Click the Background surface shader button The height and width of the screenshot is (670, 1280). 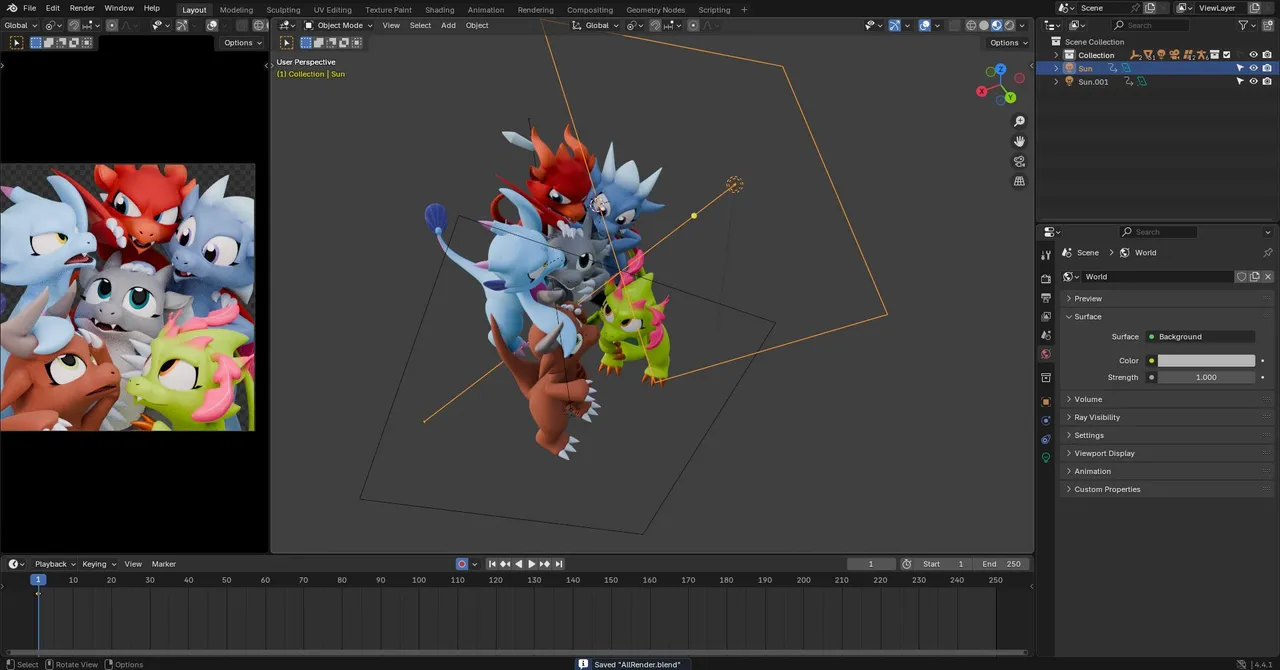pyautogui.click(x=1199, y=337)
